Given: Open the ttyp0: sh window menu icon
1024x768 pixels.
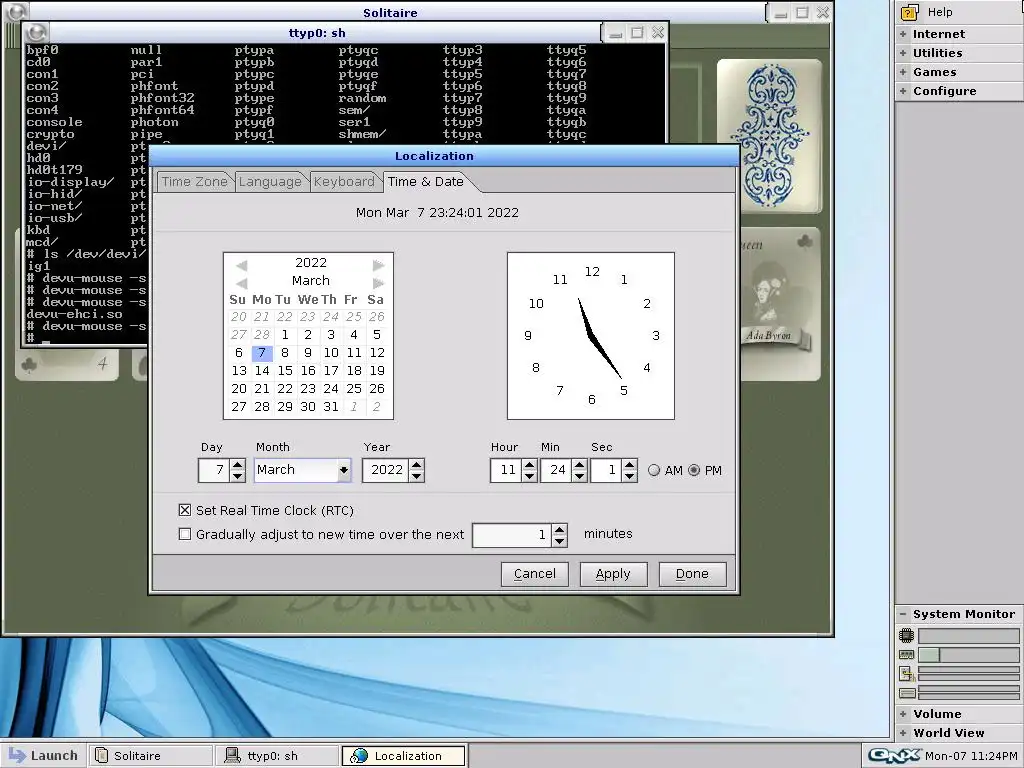Looking at the screenshot, I should point(37,32).
